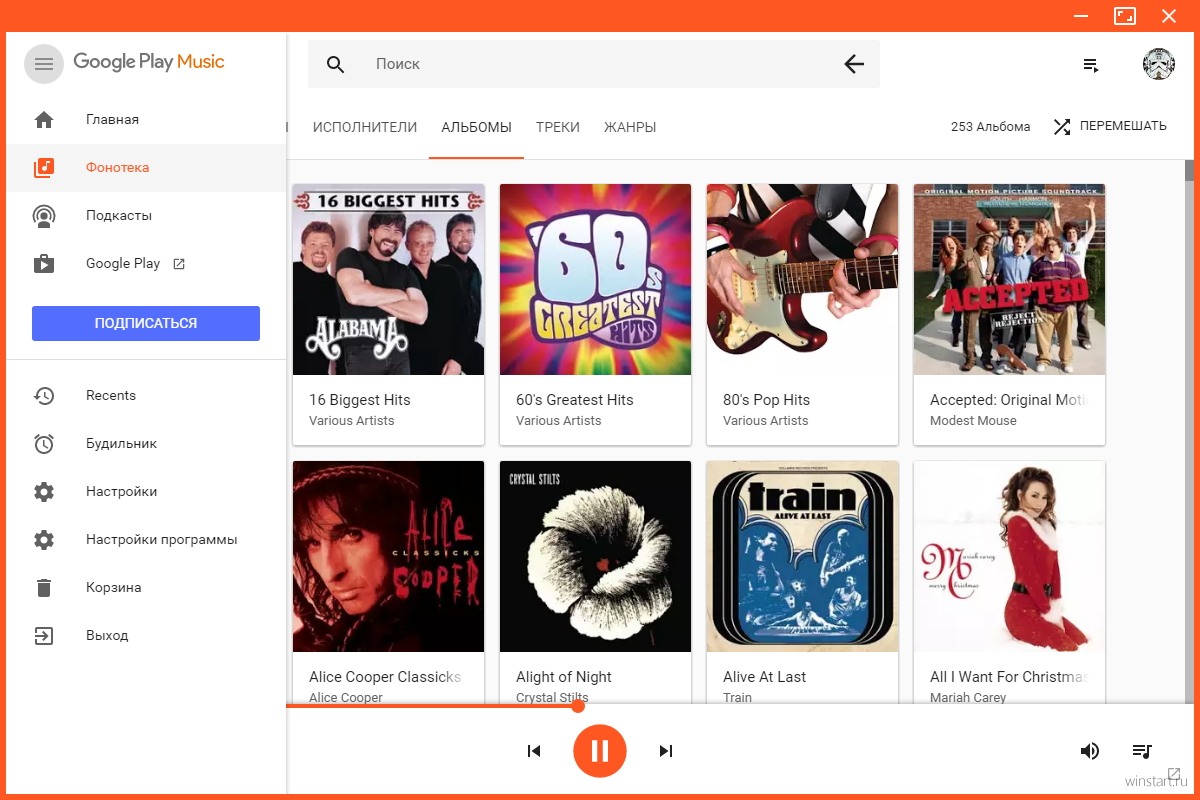Click the '253 Альбома' album count
The width and height of the screenshot is (1200, 800).
pyautogui.click(x=991, y=127)
